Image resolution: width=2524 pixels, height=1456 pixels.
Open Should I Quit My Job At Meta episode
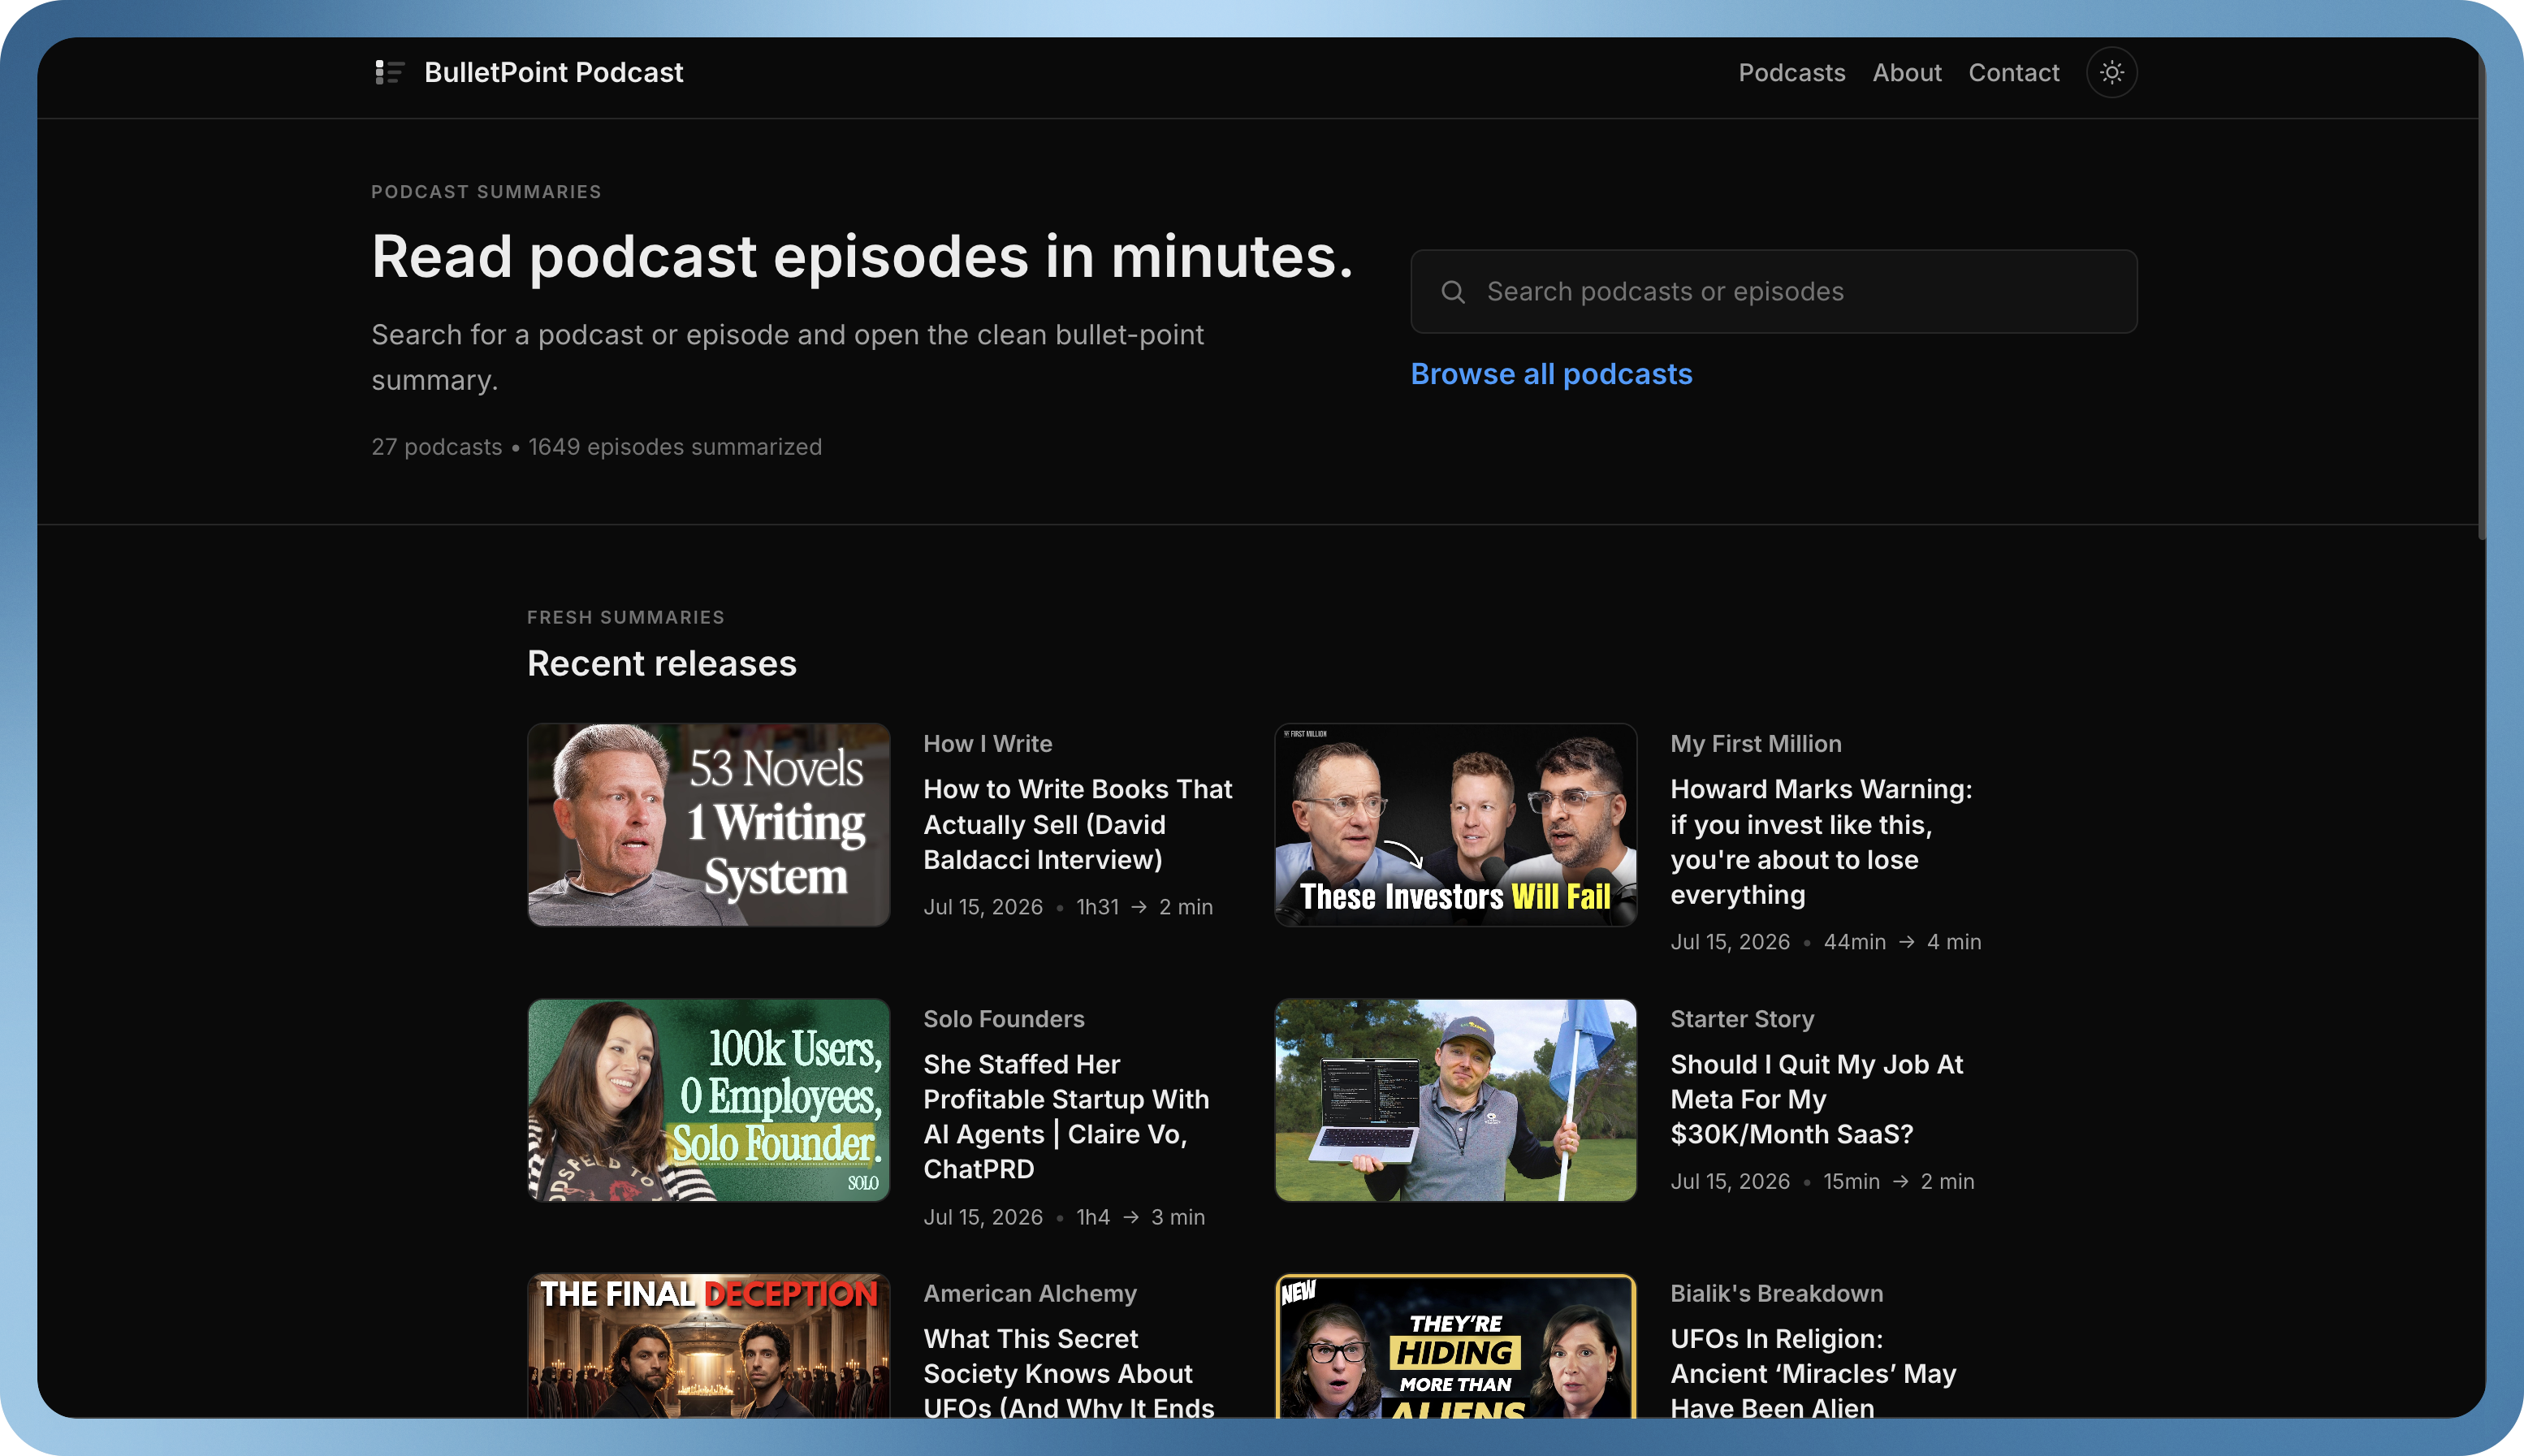point(1816,1099)
